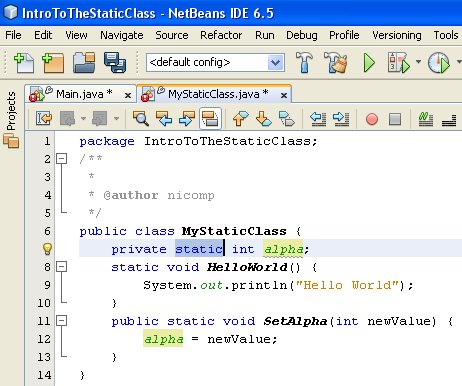The height and width of the screenshot is (386, 462).
Task: Click the class name MyStaticClass in code
Action: point(234,231)
